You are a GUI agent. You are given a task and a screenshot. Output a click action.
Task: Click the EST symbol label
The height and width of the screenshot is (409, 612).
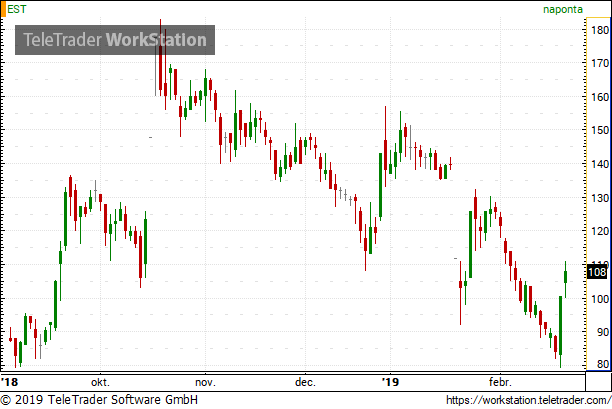click(x=17, y=9)
